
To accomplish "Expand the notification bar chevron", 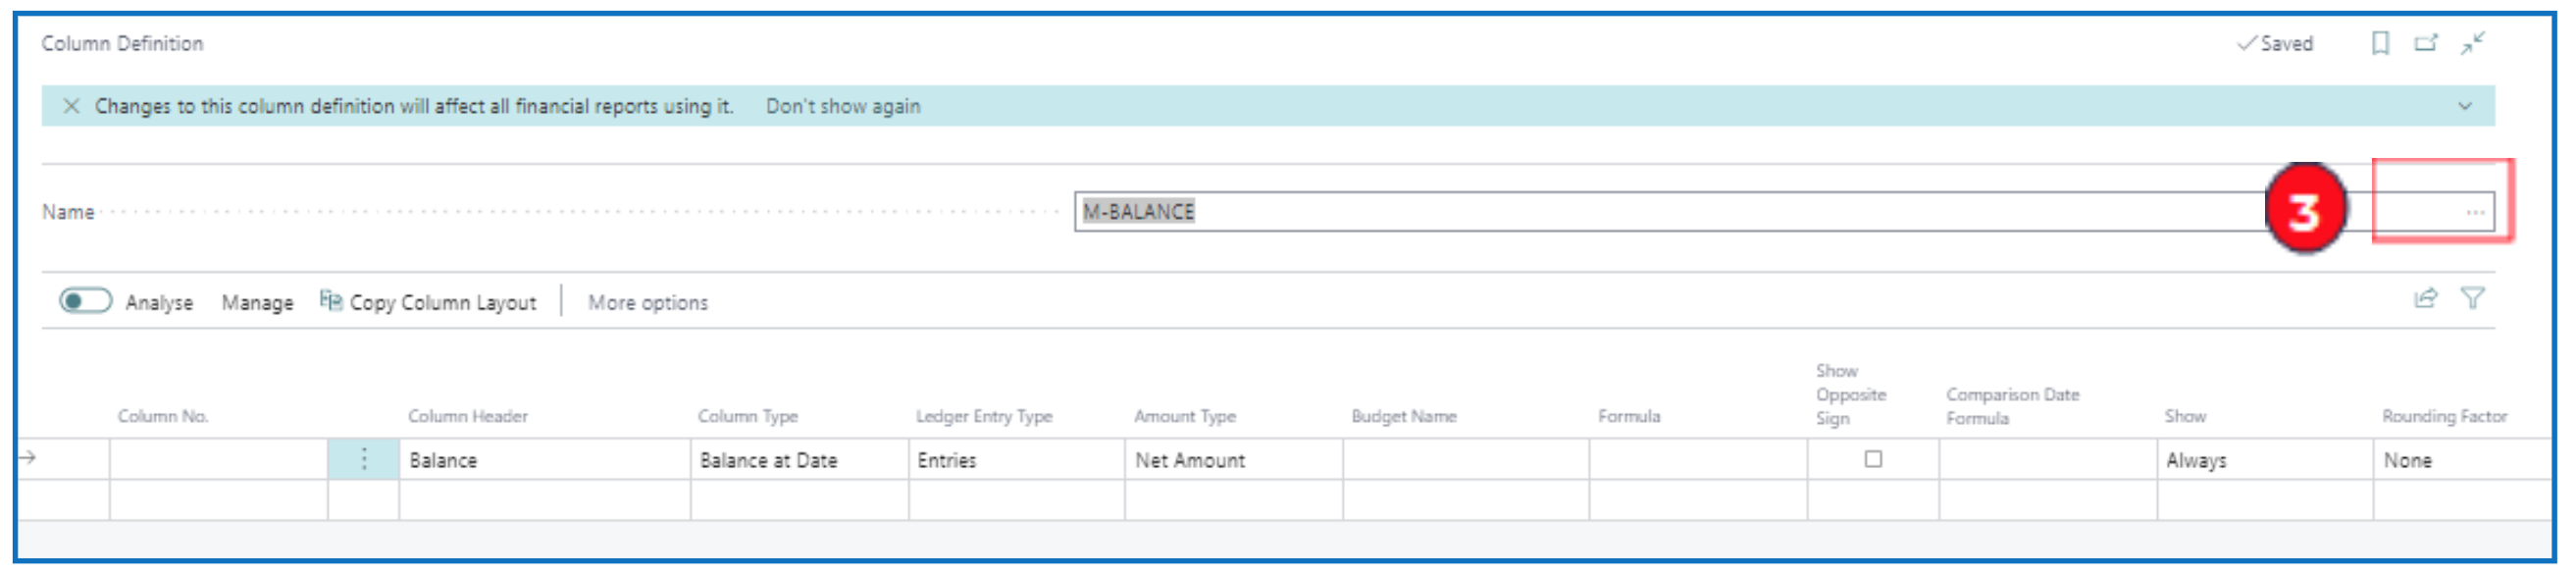I will [x=2465, y=106].
